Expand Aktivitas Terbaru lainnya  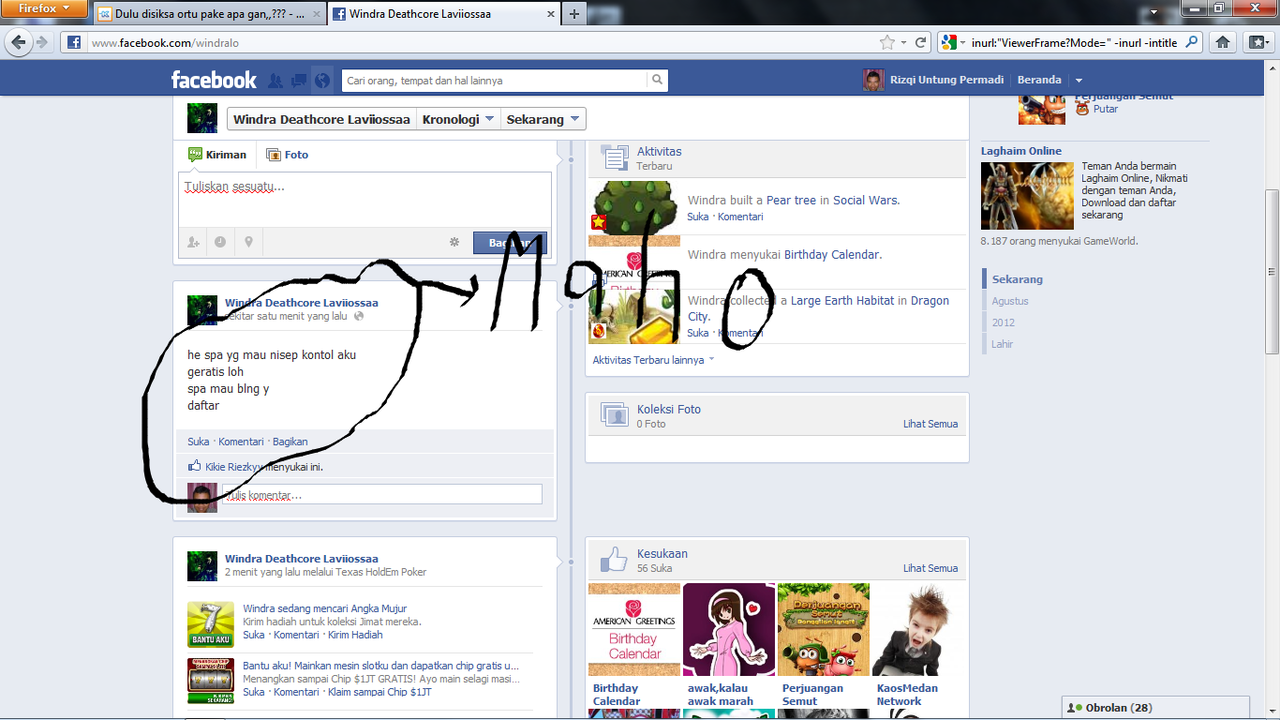click(653, 360)
